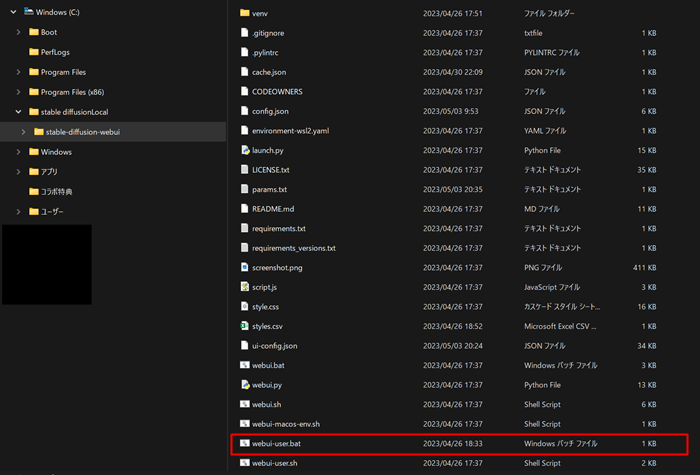Screen dimensions: 700x475
Task: Click the venv folder icon
Action: click(x=244, y=13)
